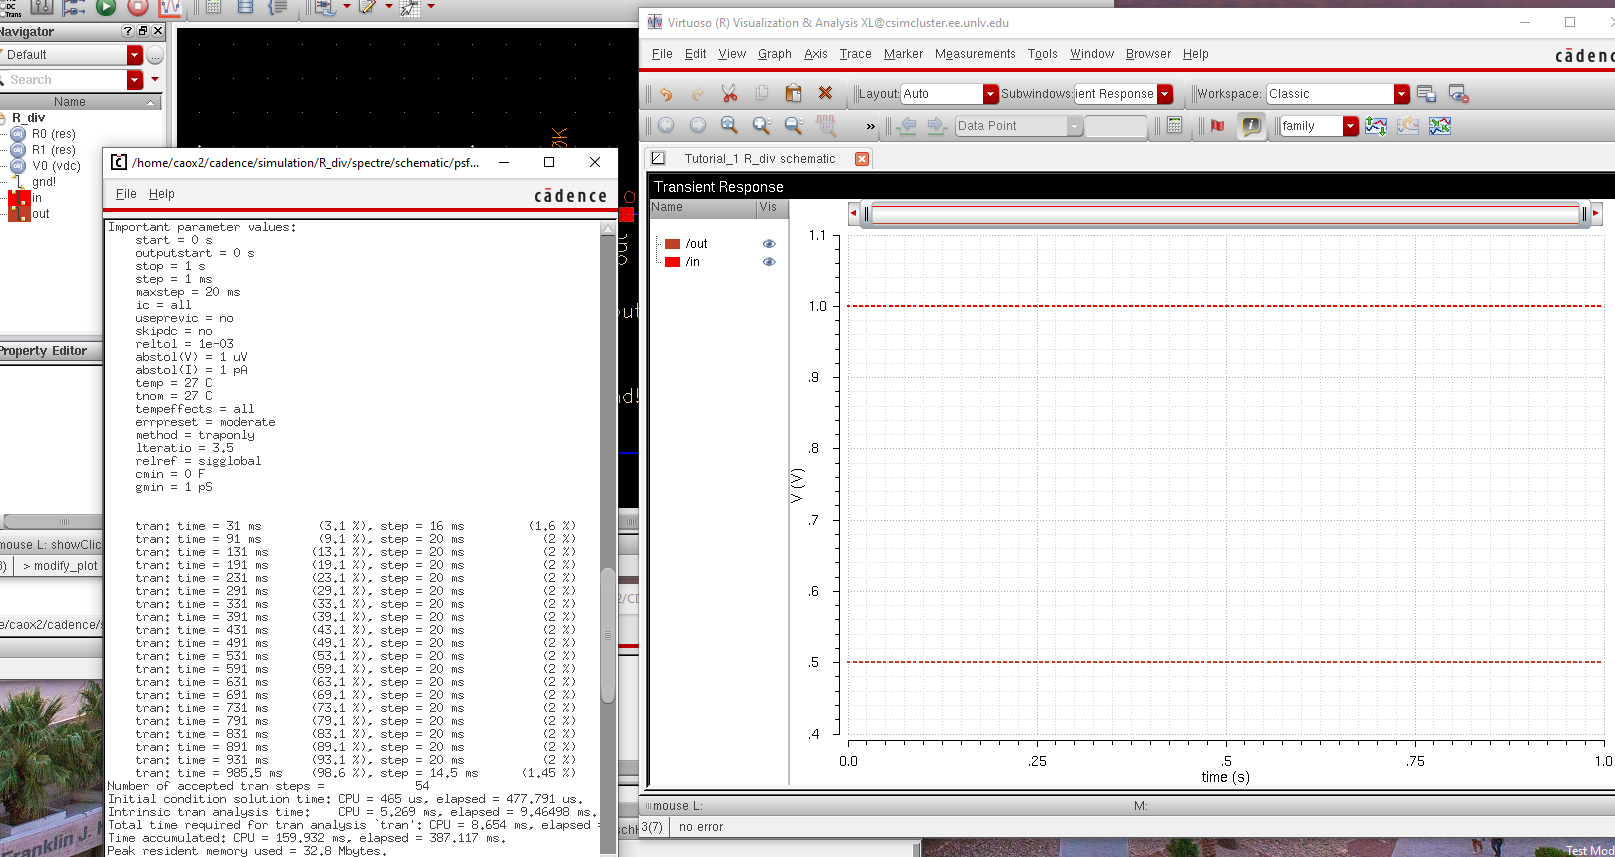Click the red flag marker icon
The height and width of the screenshot is (857, 1615).
(1217, 126)
